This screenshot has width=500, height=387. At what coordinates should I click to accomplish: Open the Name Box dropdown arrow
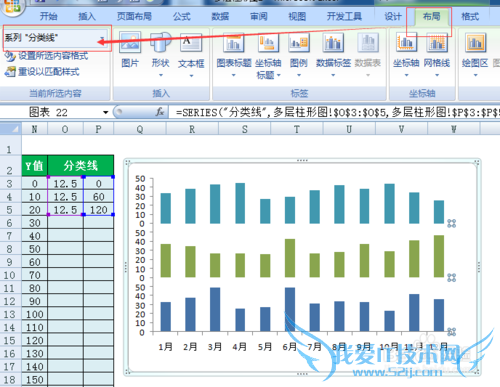point(105,112)
